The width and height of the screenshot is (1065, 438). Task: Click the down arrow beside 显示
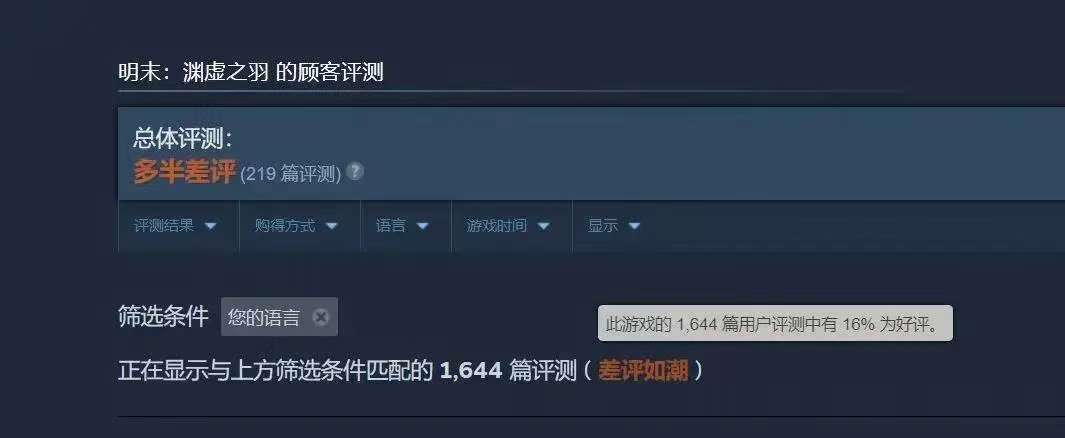[634, 226]
